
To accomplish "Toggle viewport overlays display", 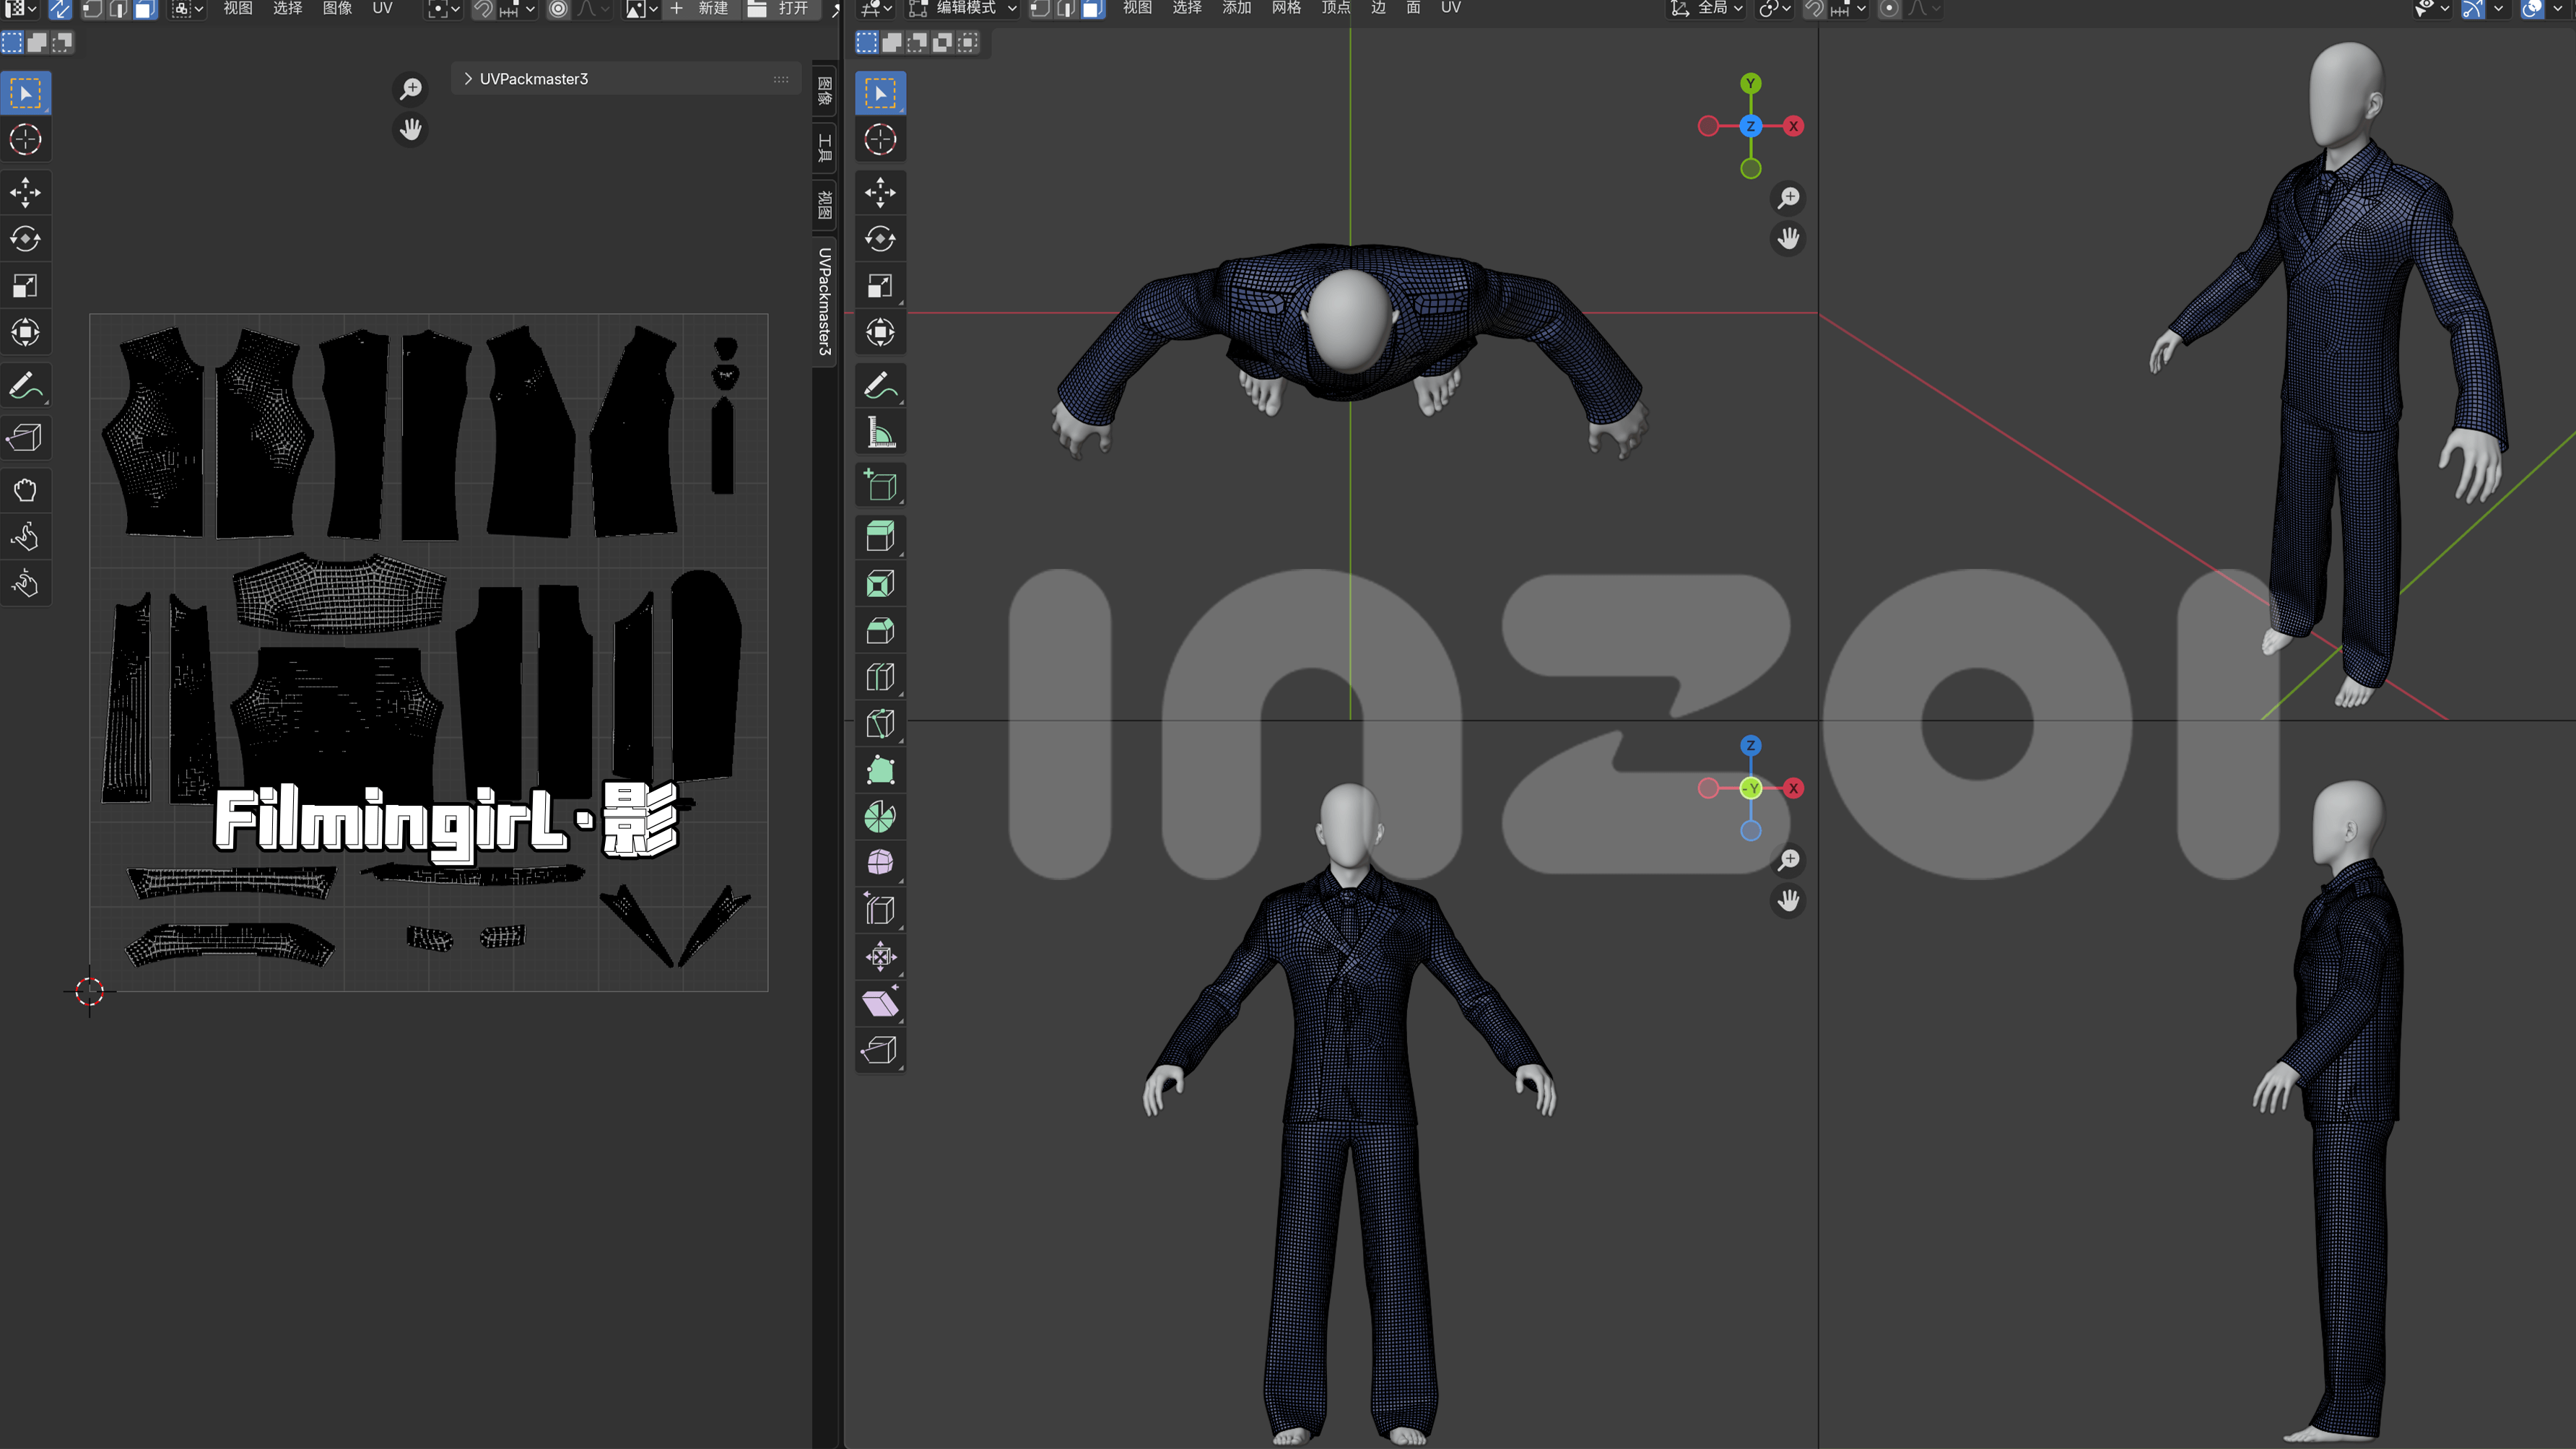I will coord(2531,9).
